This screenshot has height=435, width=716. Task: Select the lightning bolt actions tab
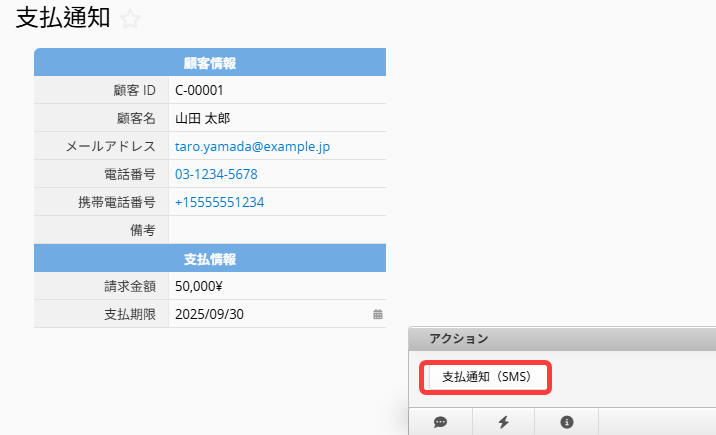(x=503, y=422)
